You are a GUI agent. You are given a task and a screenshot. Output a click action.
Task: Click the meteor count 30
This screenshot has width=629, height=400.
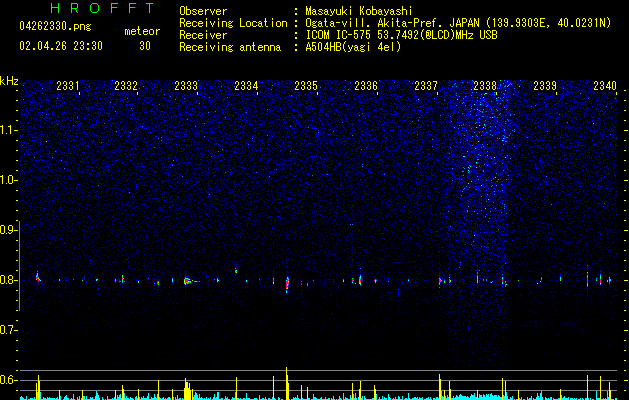pyautogui.click(x=145, y=46)
